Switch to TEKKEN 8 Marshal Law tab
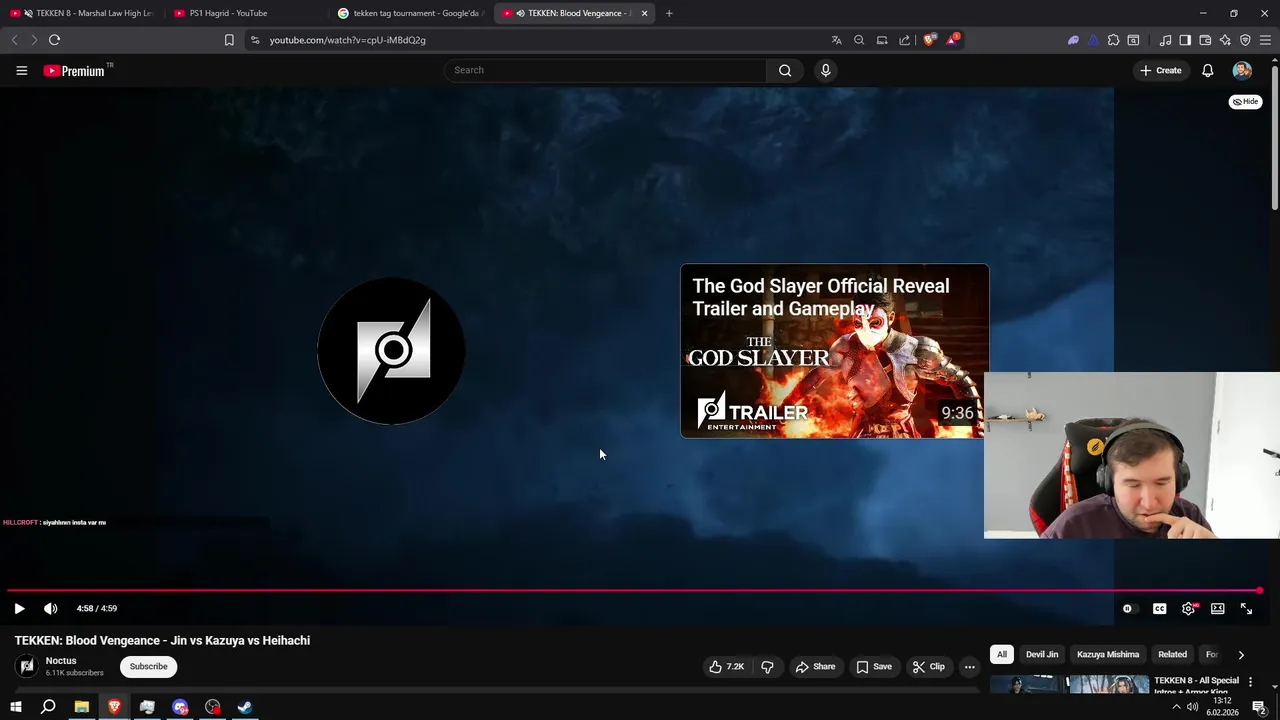The height and width of the screenshot is (720, 1280). 82,13
